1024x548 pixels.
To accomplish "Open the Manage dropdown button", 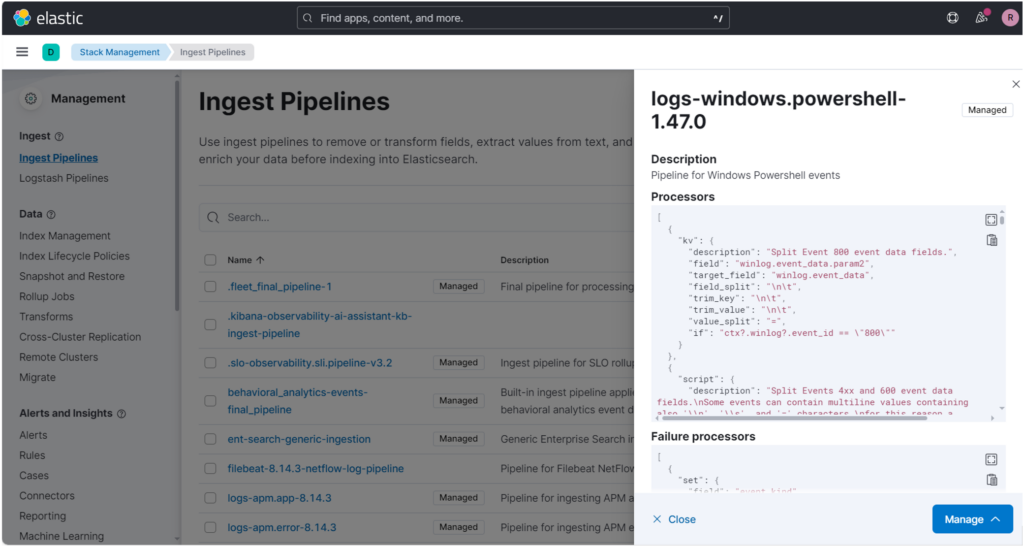I will tap(972, 519).
